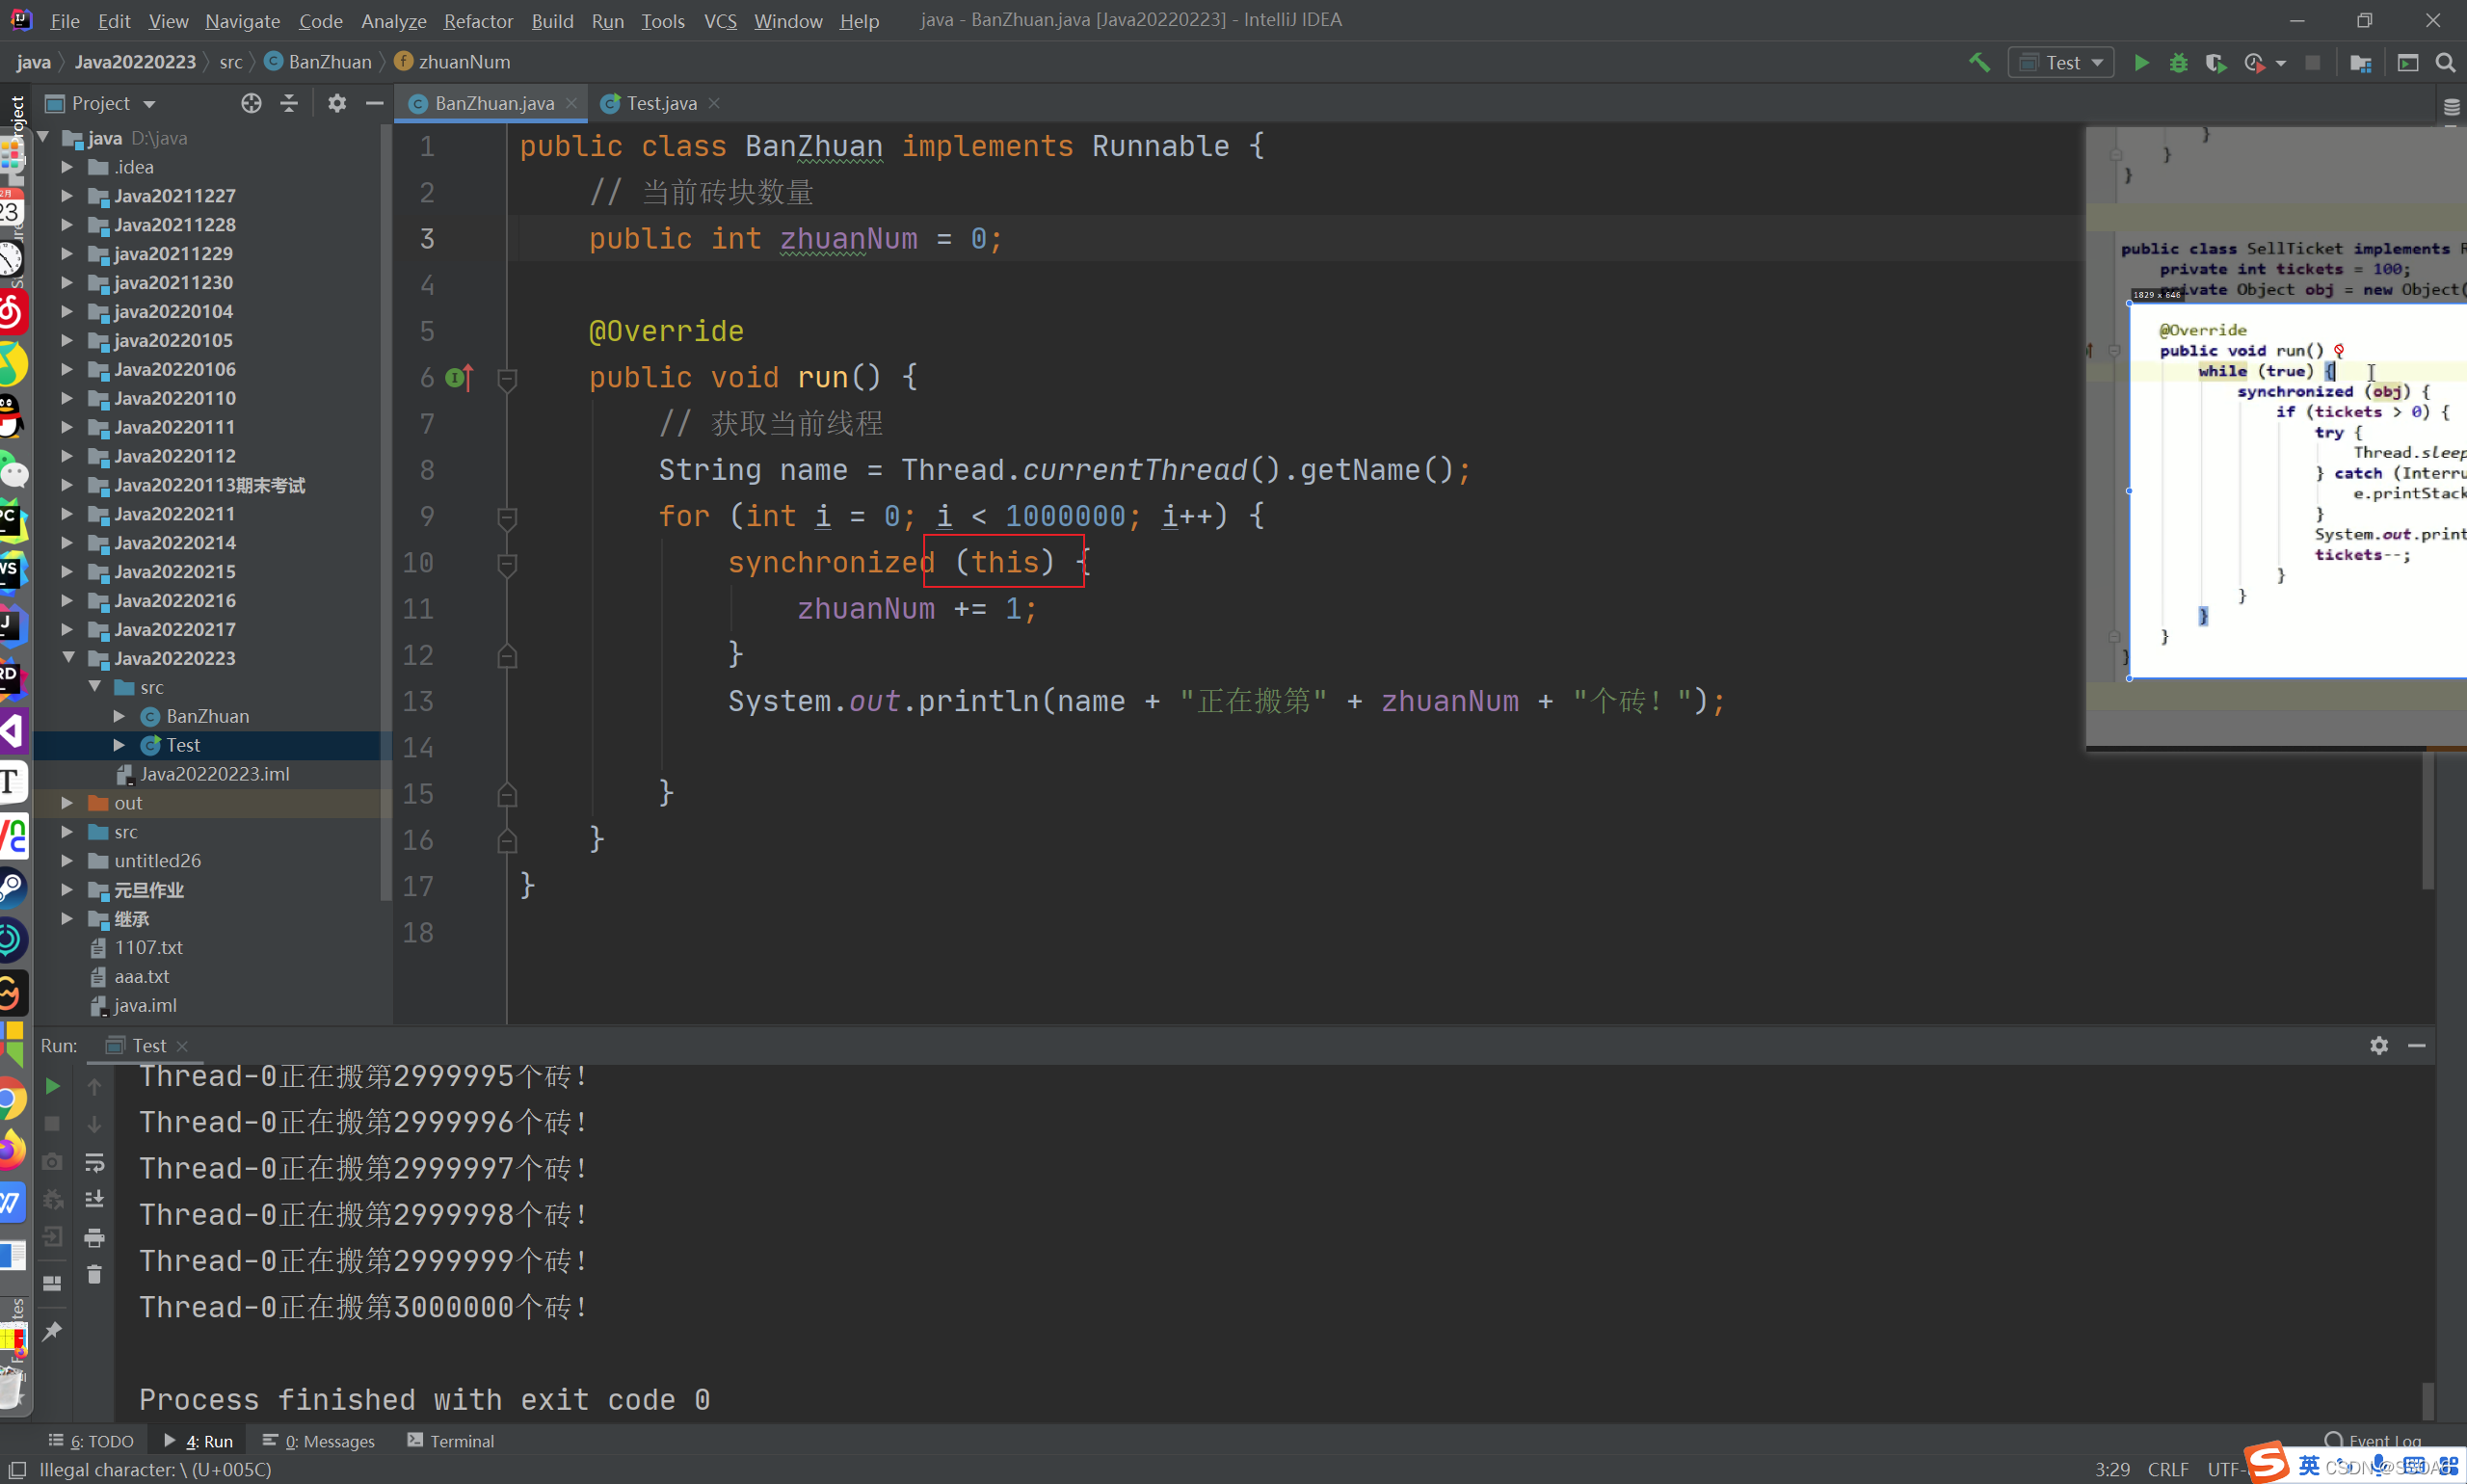Click the editor vertical scrollbar

tap(2427, 820)
